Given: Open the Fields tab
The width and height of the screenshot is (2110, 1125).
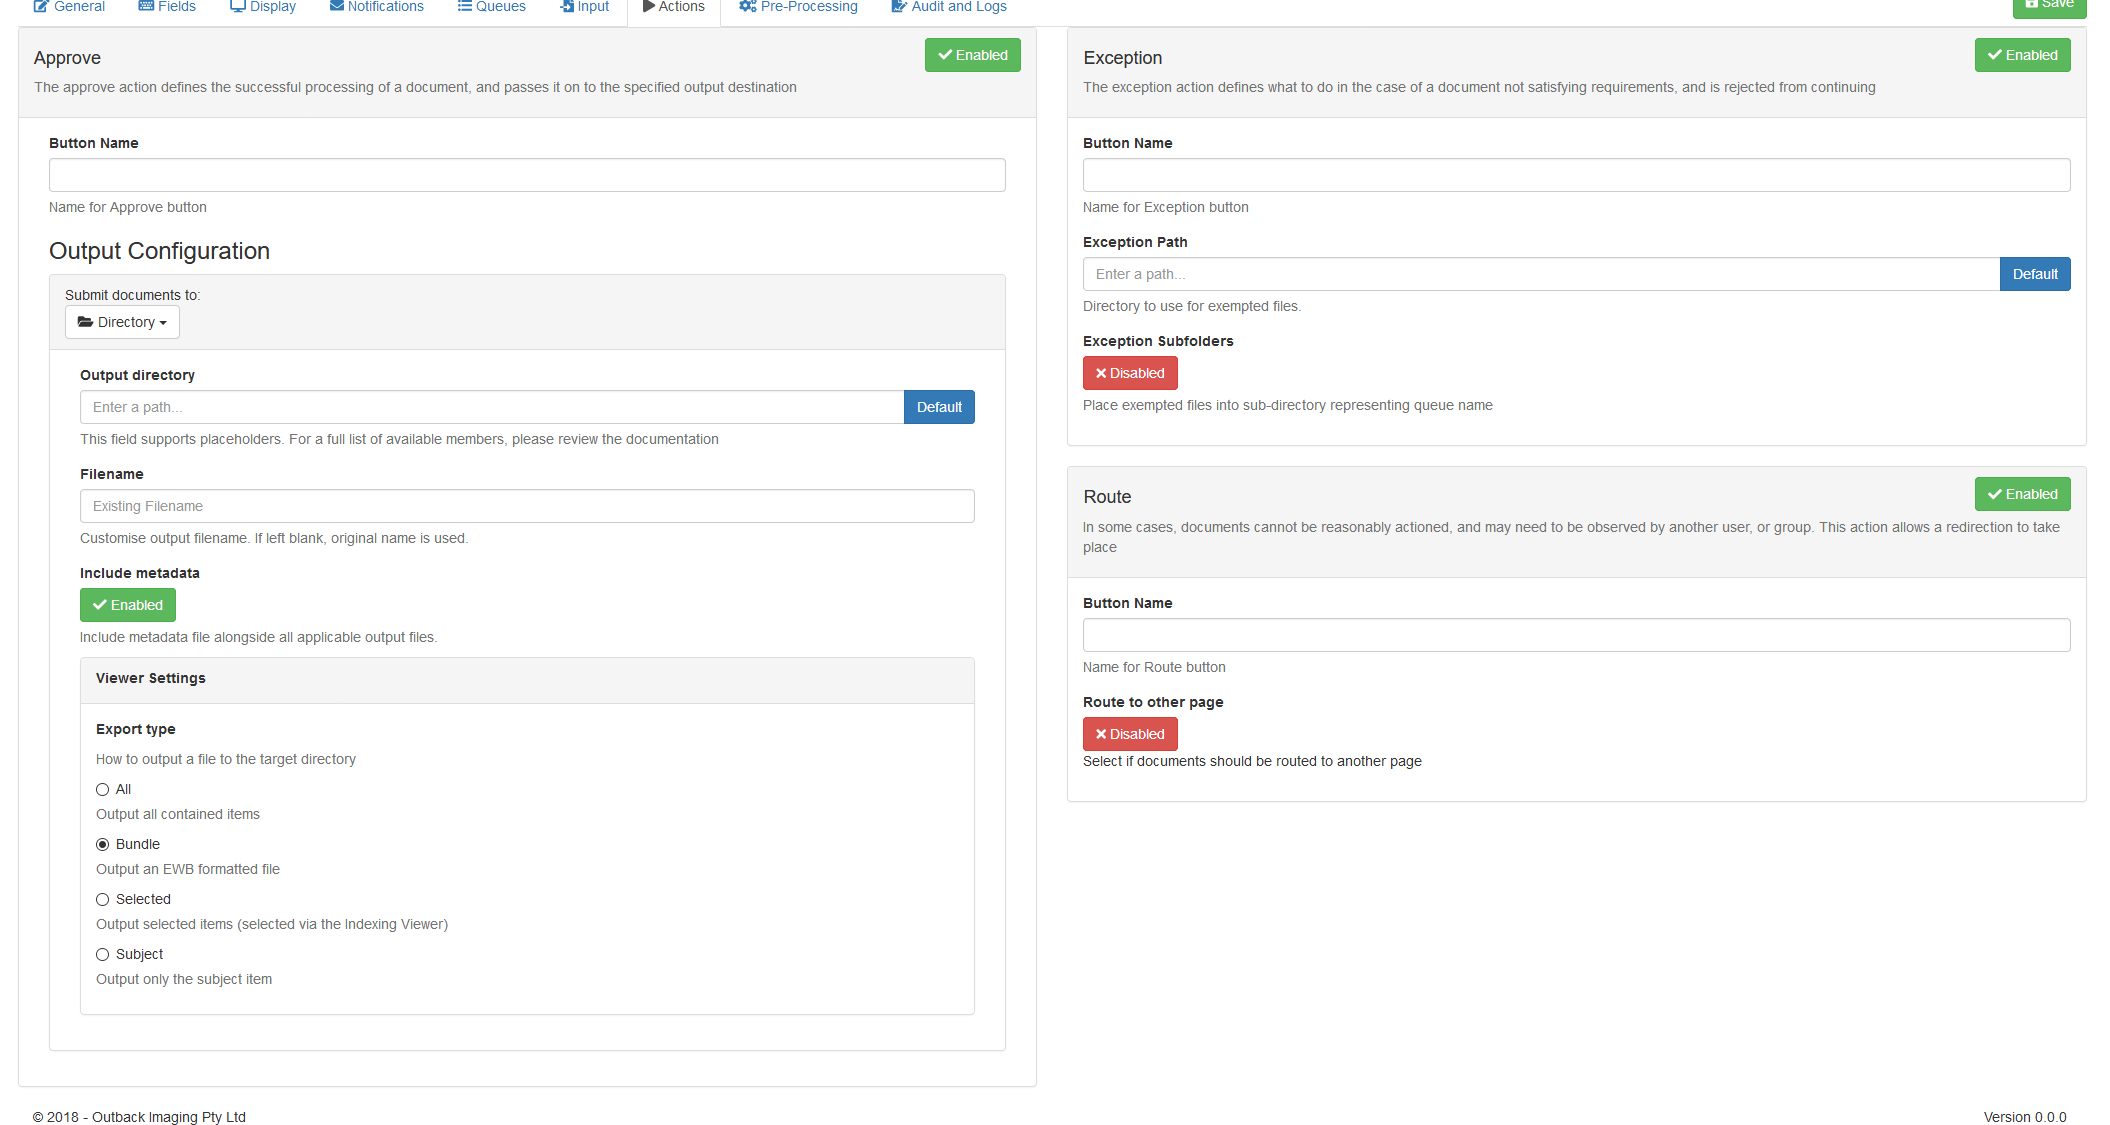Looking at the screenshot, I should 167,7.
